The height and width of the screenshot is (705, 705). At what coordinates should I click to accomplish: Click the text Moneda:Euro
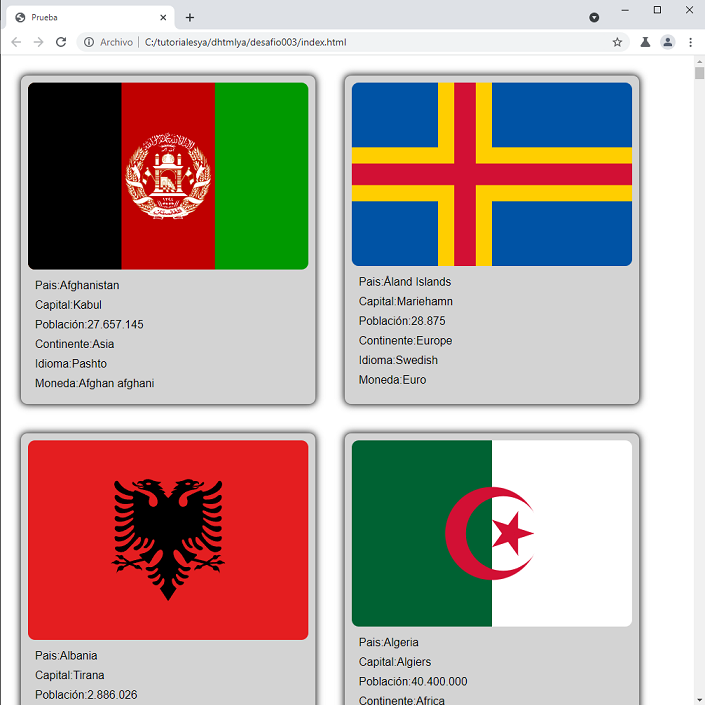click(x=393, y=380)
